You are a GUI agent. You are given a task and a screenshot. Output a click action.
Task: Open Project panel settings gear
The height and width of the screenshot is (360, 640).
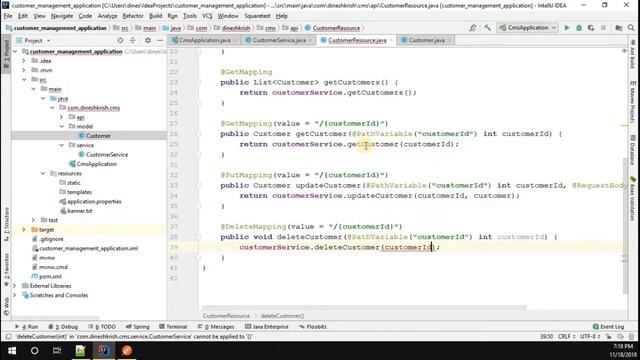148,40
